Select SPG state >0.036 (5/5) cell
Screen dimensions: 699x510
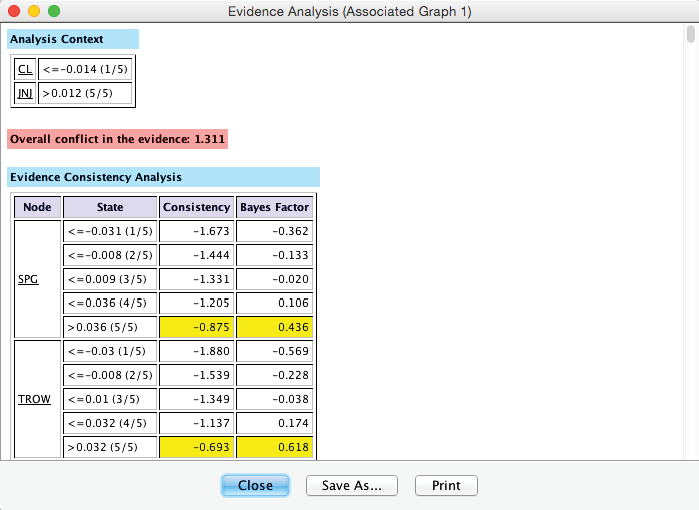click(110, 327)
